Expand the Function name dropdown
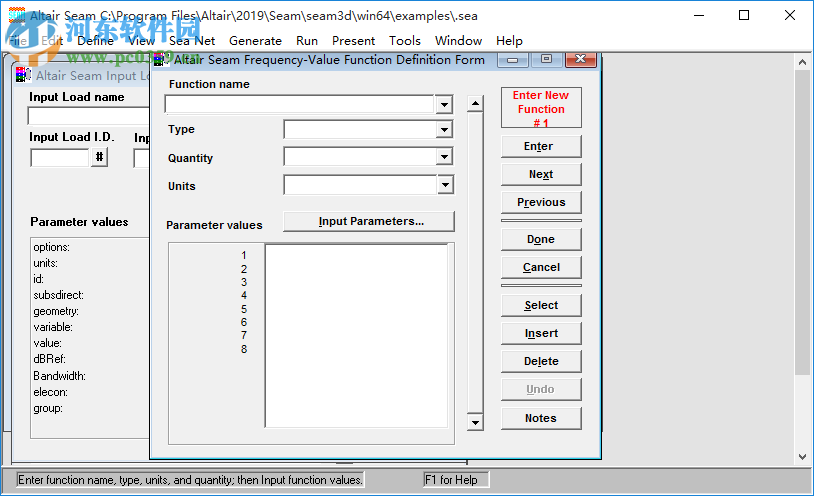This screenshot has height=496, width=814. 444,105
